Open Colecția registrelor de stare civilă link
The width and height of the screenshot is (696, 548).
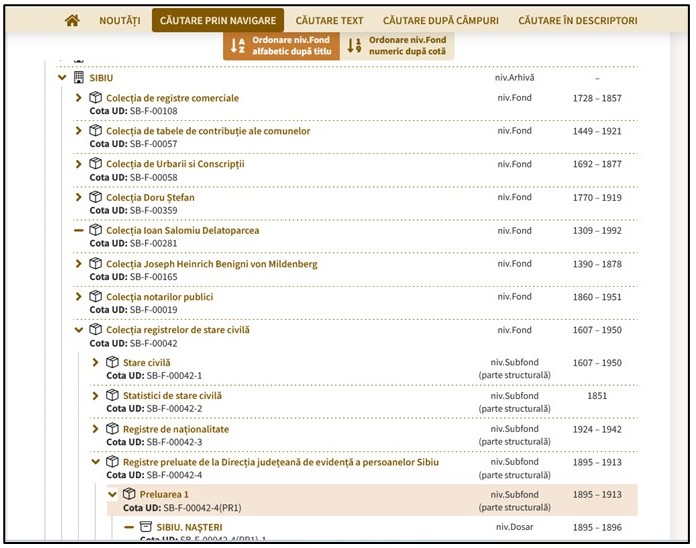pos(178,330)
